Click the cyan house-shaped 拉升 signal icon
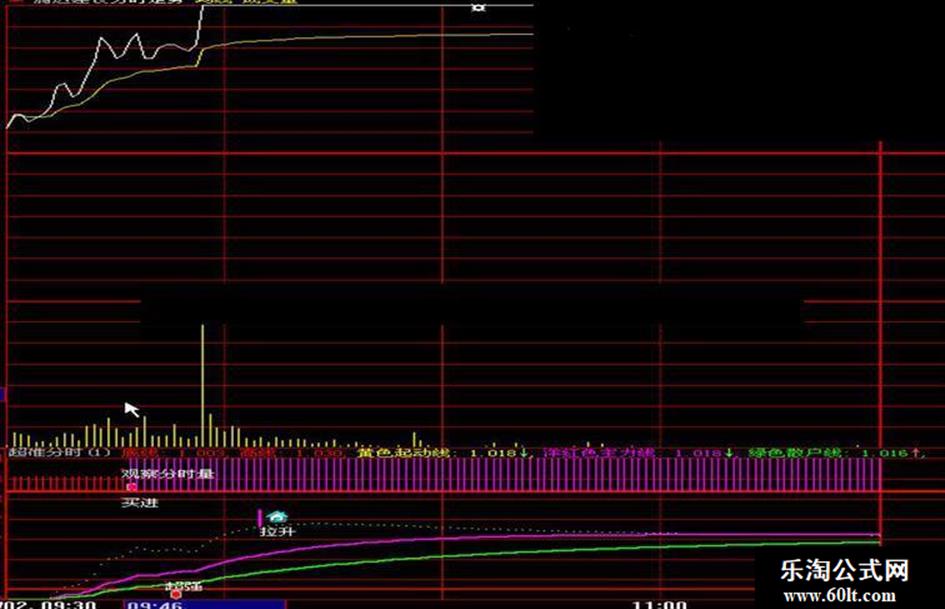The image size is (945, 609). [x=277, y=517]
